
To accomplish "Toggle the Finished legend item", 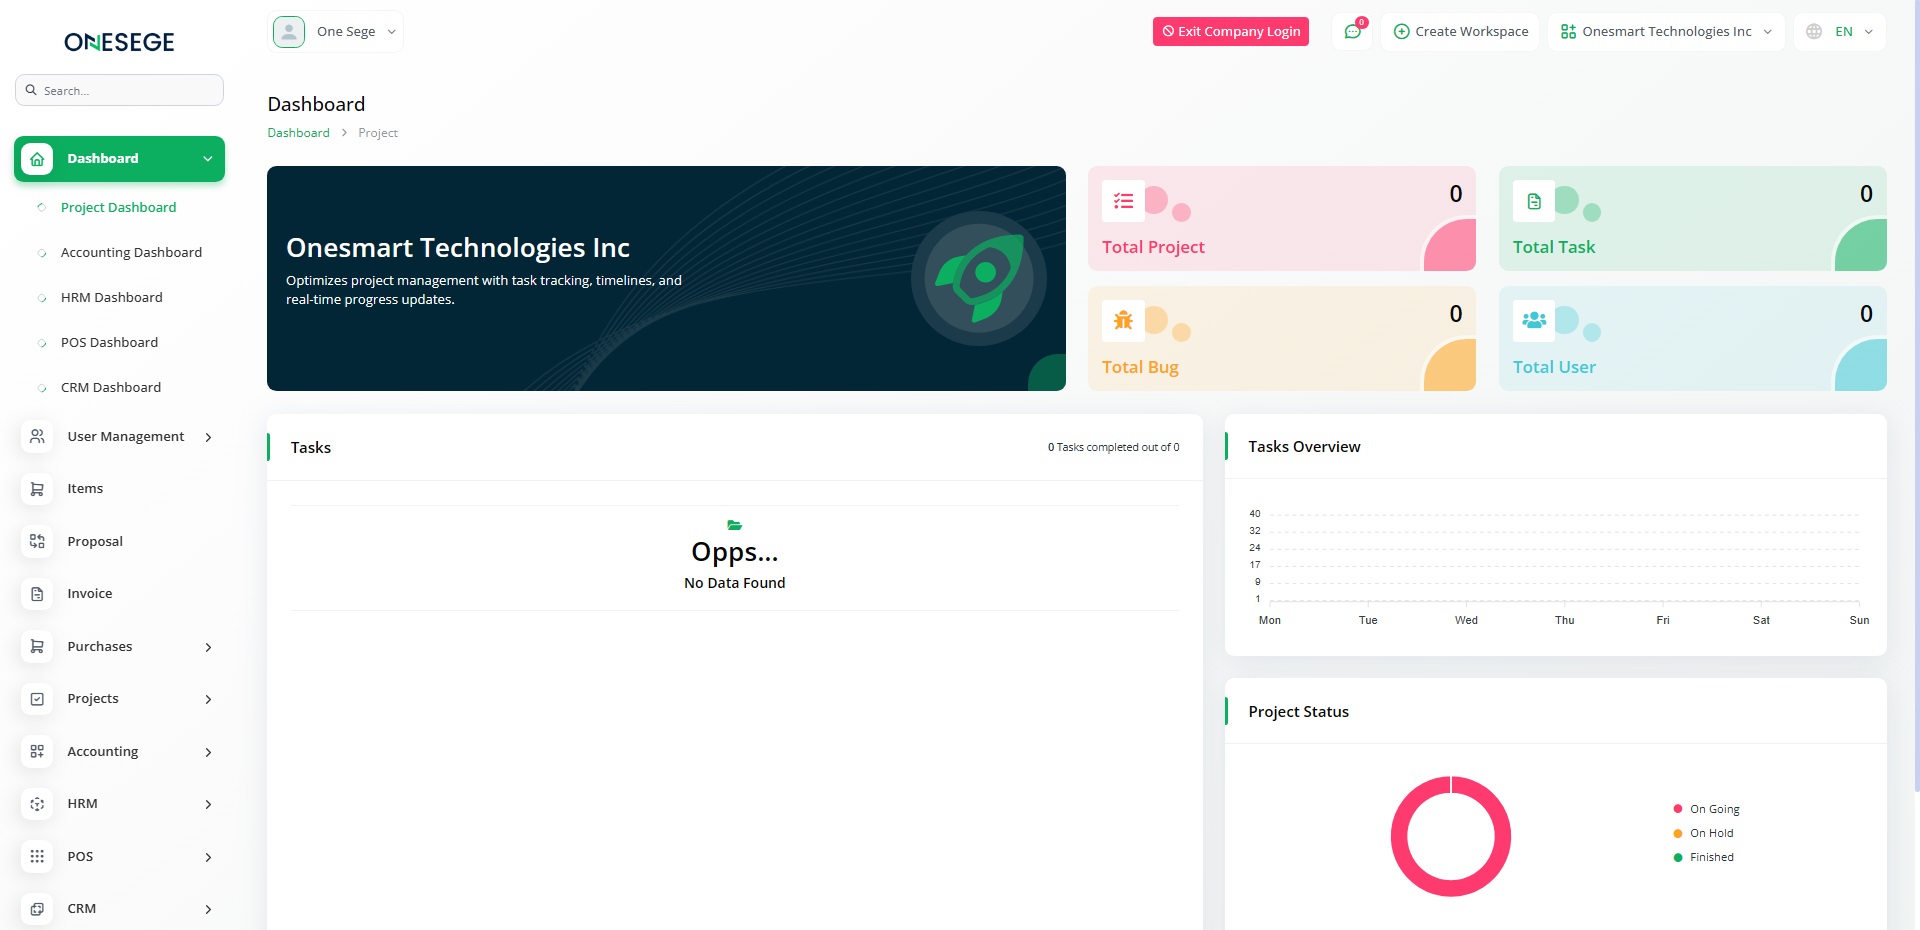I will pyautogui.click(x=1710, y=857).
